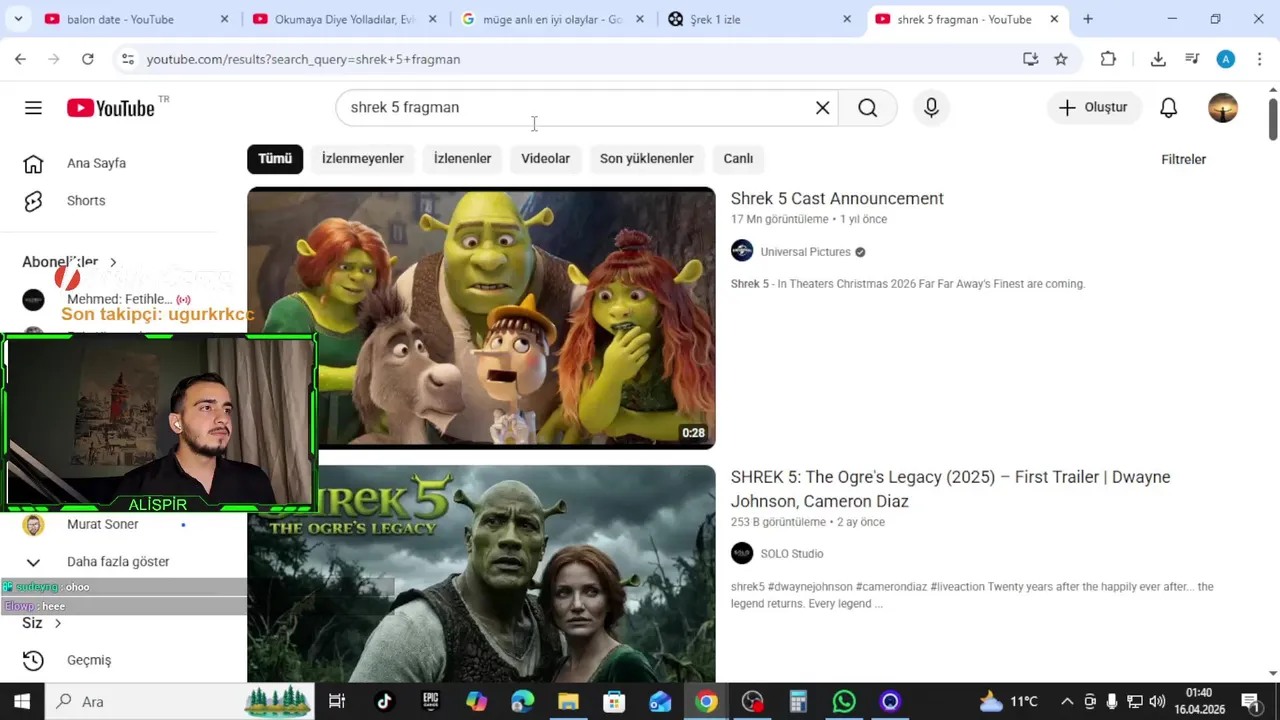Screen dimensions: 1280x720
Task: Bookmark this page with the star icon
Action: point(1061,59)
